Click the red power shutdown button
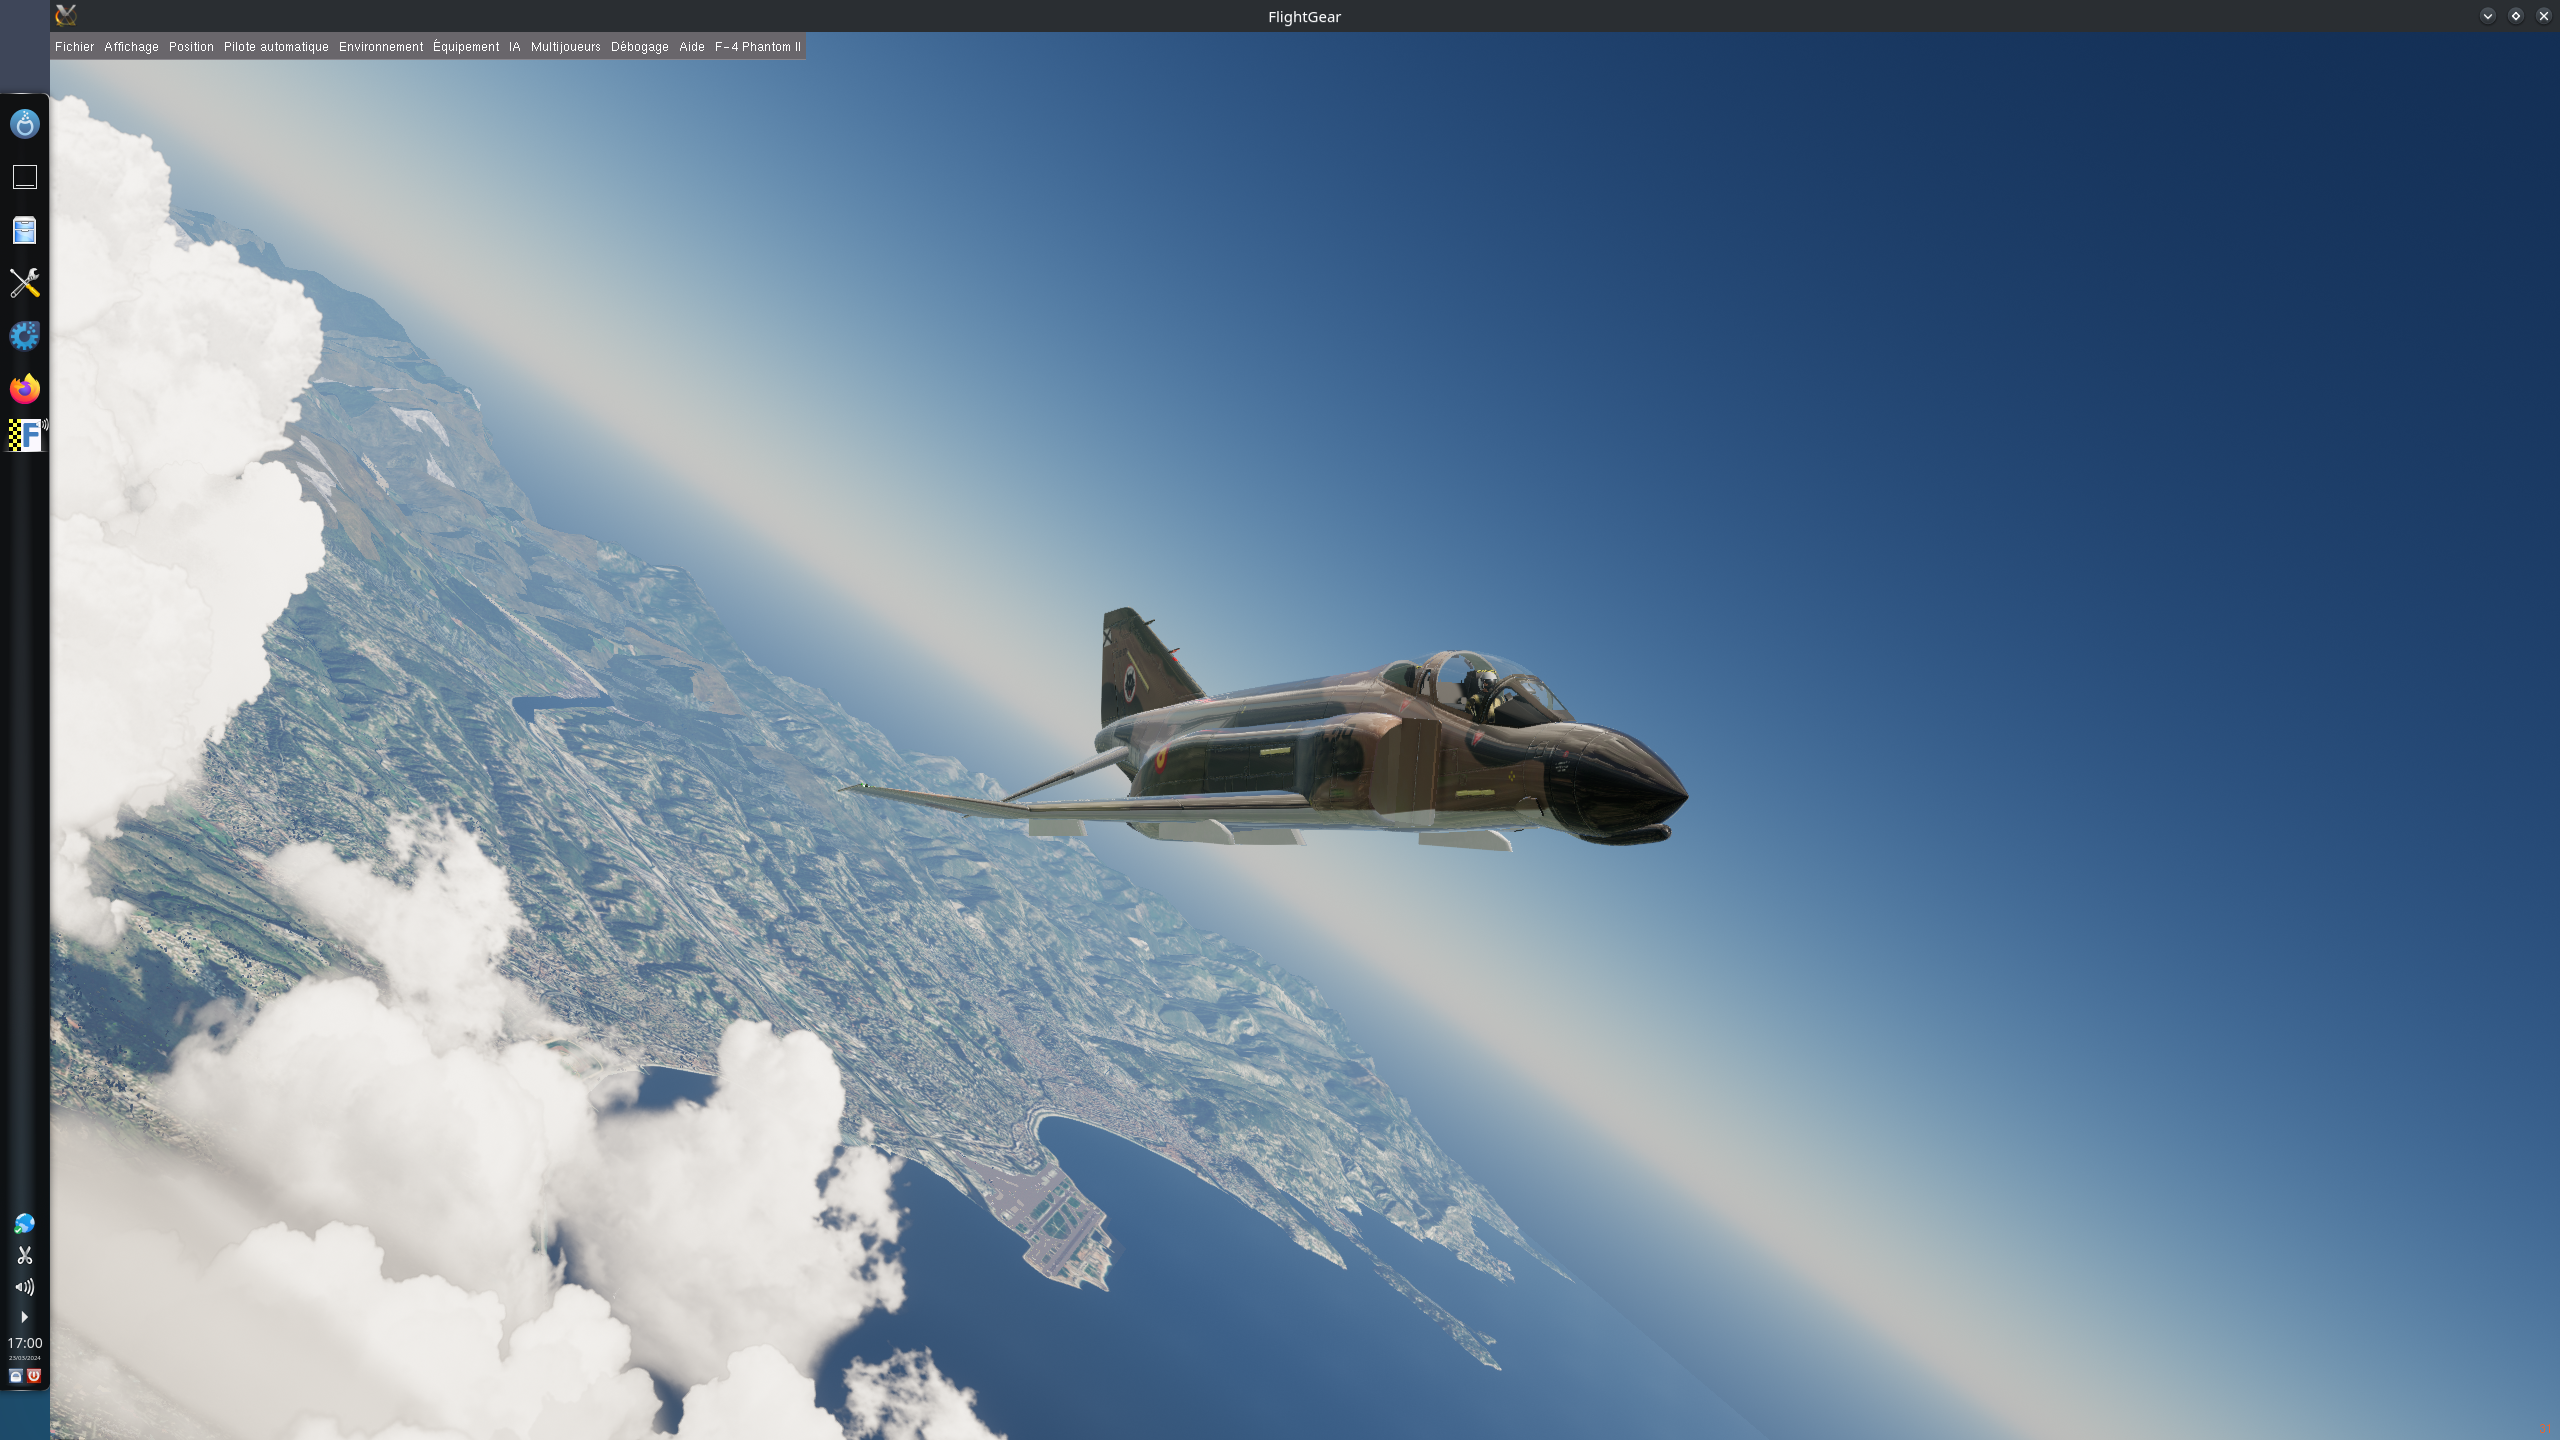Image resolution: width=2560 pixels, height=1440 pixels. 34,1376
